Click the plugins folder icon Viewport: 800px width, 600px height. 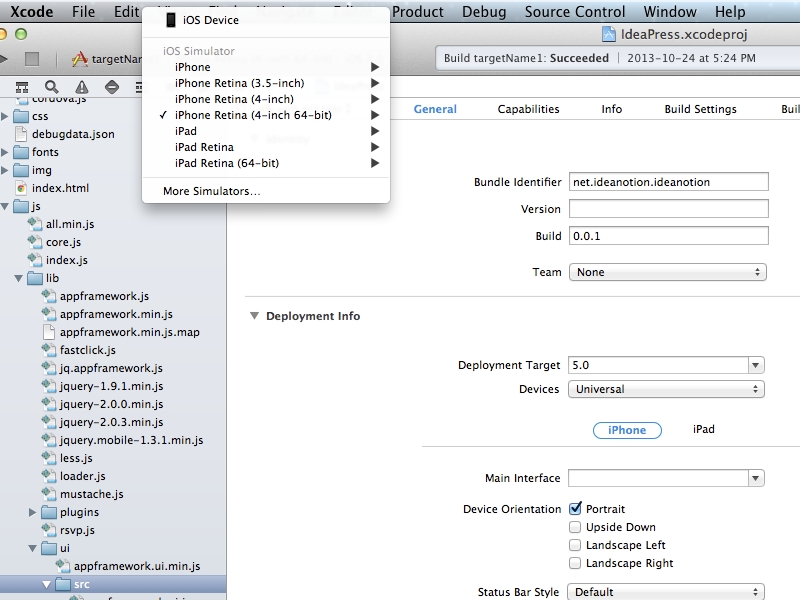(x=48, y=512)
